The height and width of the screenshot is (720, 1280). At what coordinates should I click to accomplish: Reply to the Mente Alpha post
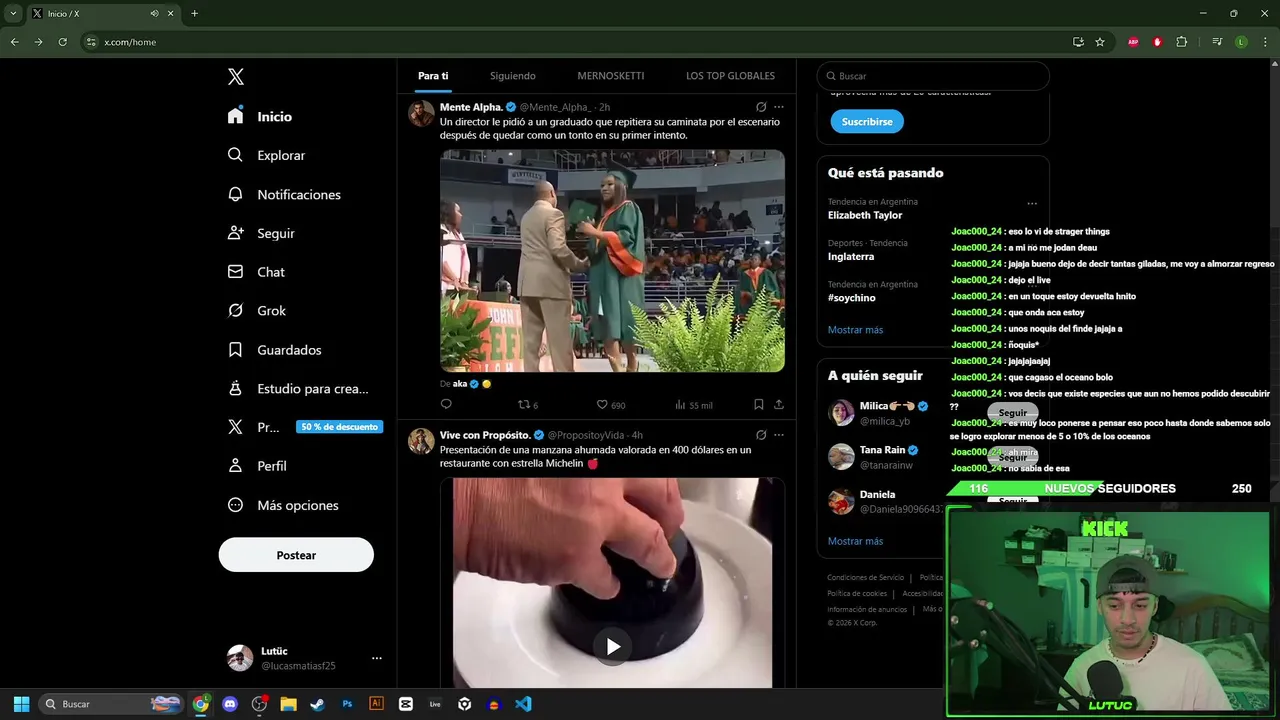446,404
